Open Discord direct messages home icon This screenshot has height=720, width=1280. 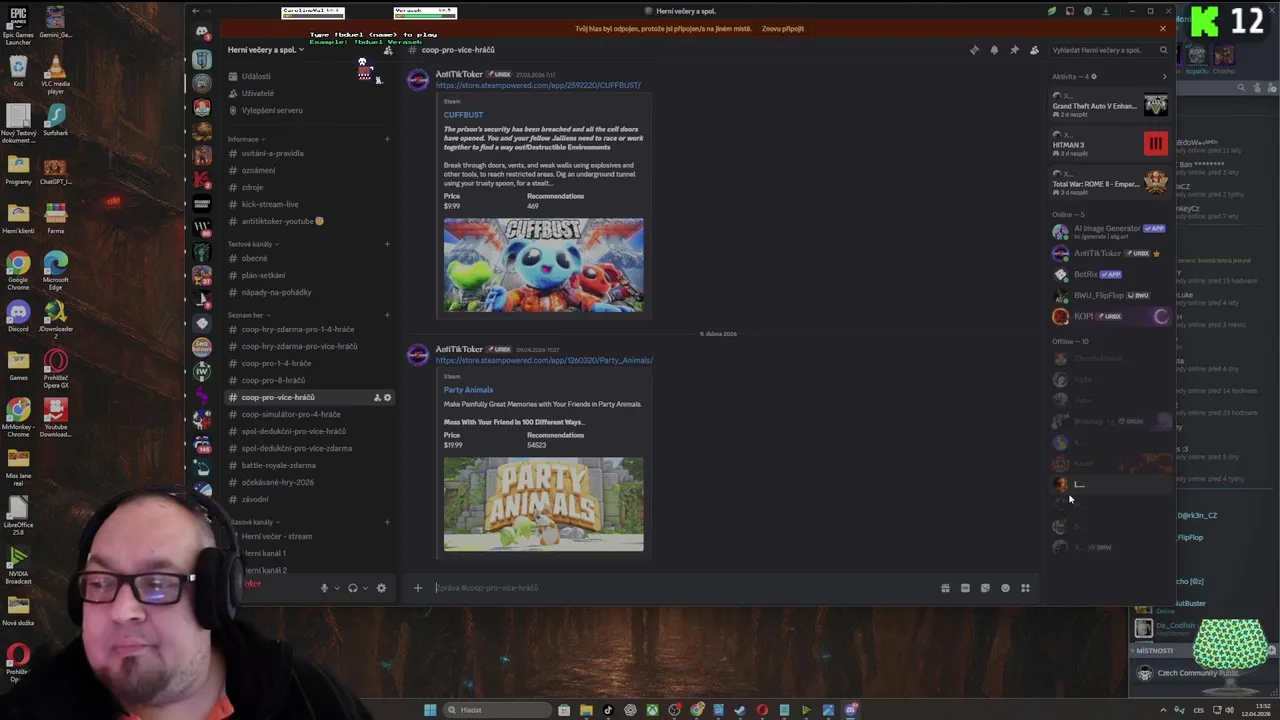[x=202, y=32]
